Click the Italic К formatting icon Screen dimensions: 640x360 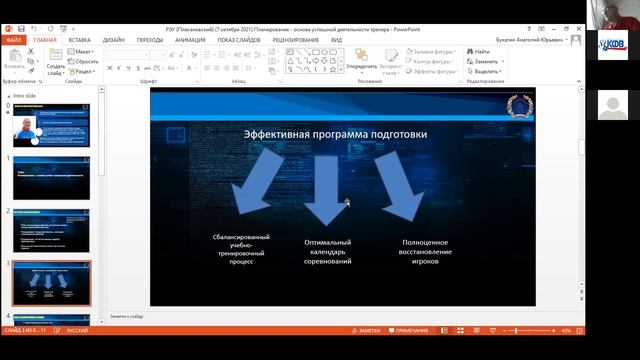pos(119,68)
